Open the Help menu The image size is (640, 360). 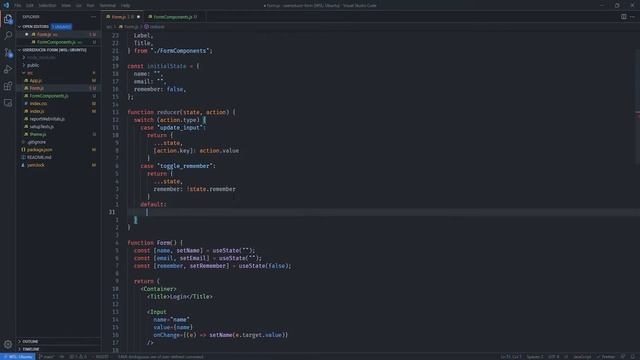click(x=126, y=6)
